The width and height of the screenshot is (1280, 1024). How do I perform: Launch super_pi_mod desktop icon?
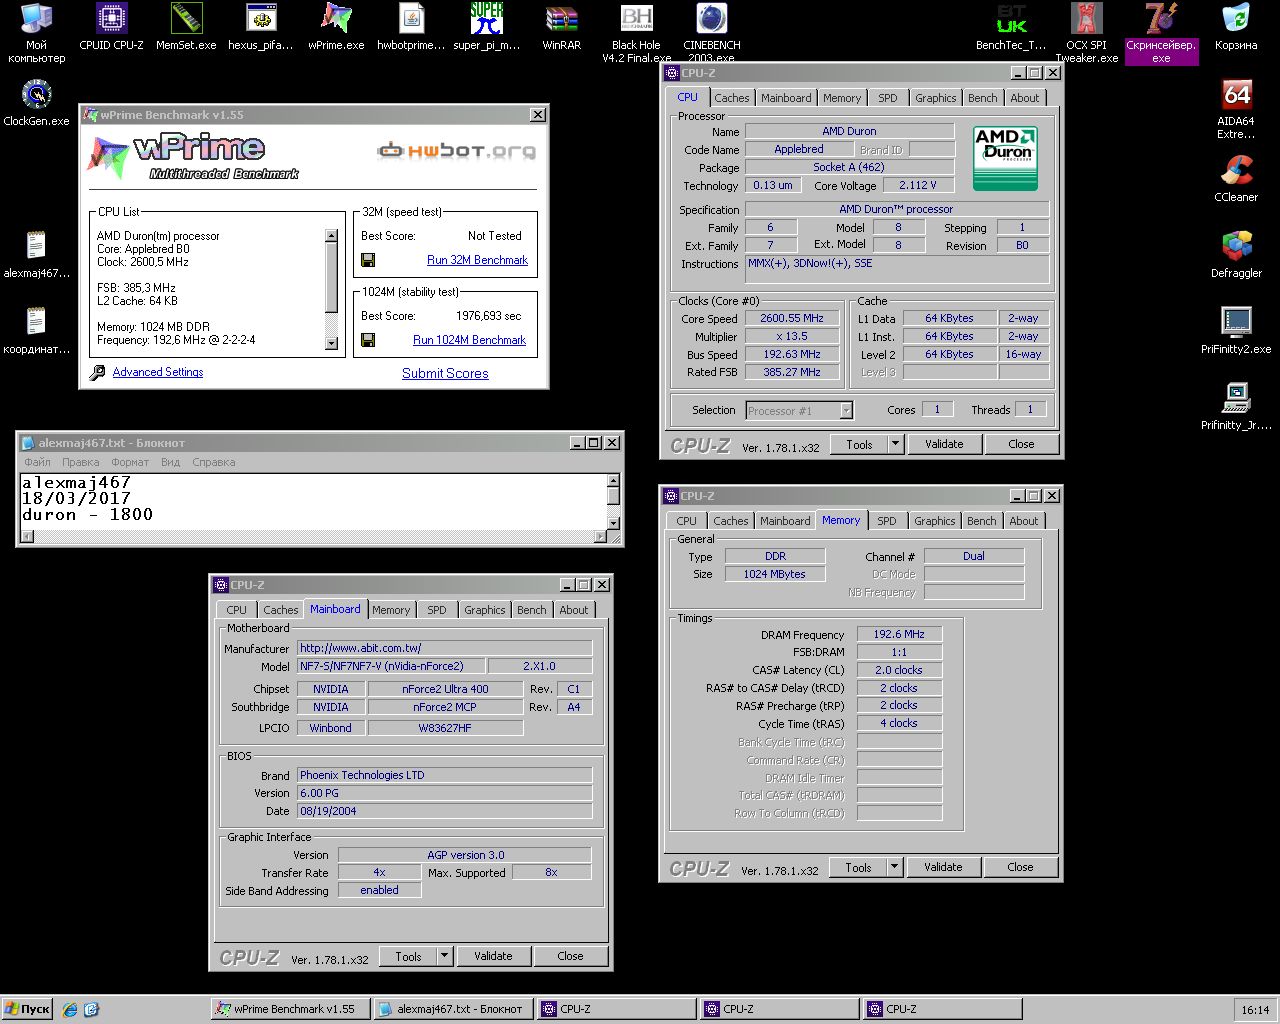click(486, 27)
